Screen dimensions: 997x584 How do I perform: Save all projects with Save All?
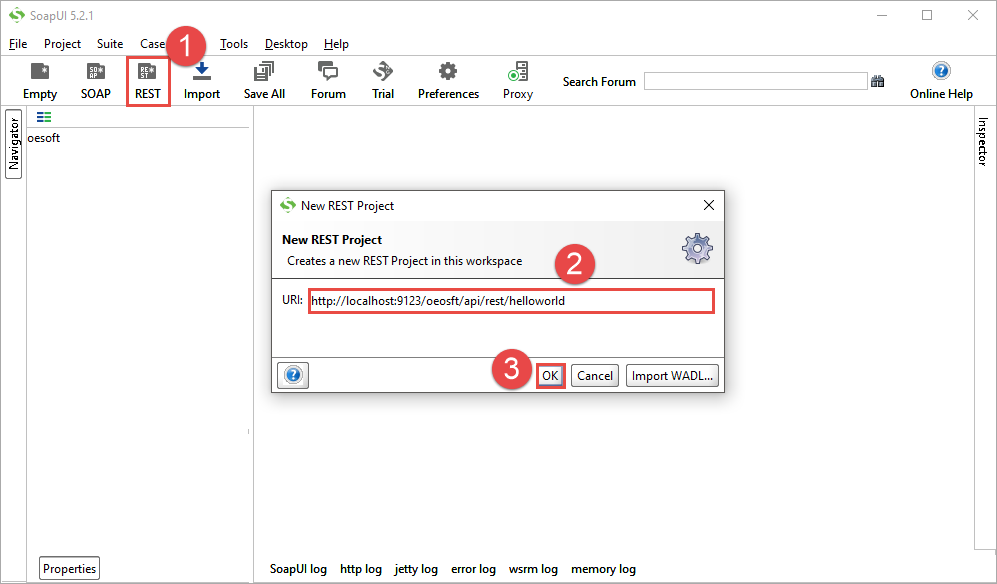point(264,81)
